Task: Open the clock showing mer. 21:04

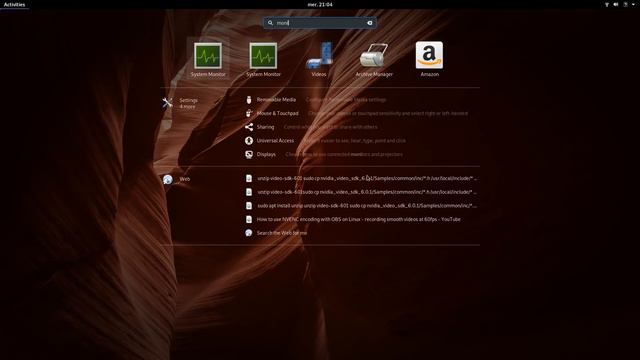Action: (320, 4)
